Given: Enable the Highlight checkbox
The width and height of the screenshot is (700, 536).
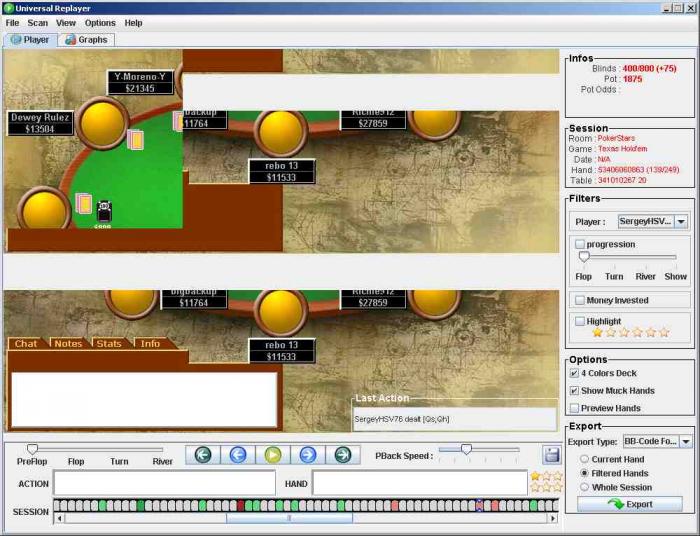Looking at the screenshot, I should point(580,321).
